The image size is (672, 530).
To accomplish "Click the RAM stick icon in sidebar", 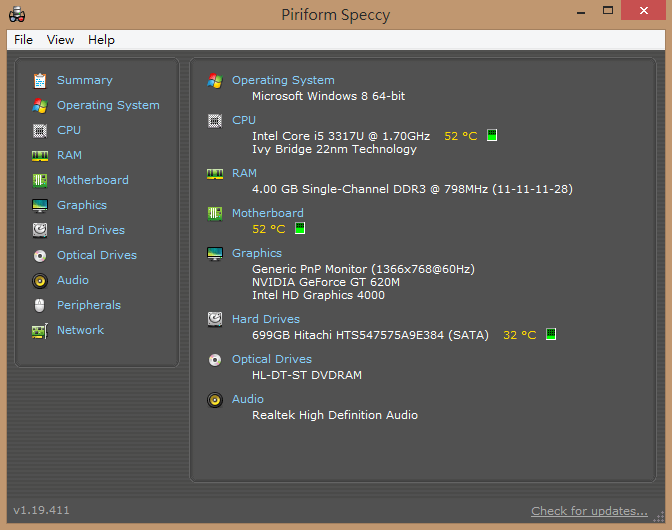I will (40, 156).
